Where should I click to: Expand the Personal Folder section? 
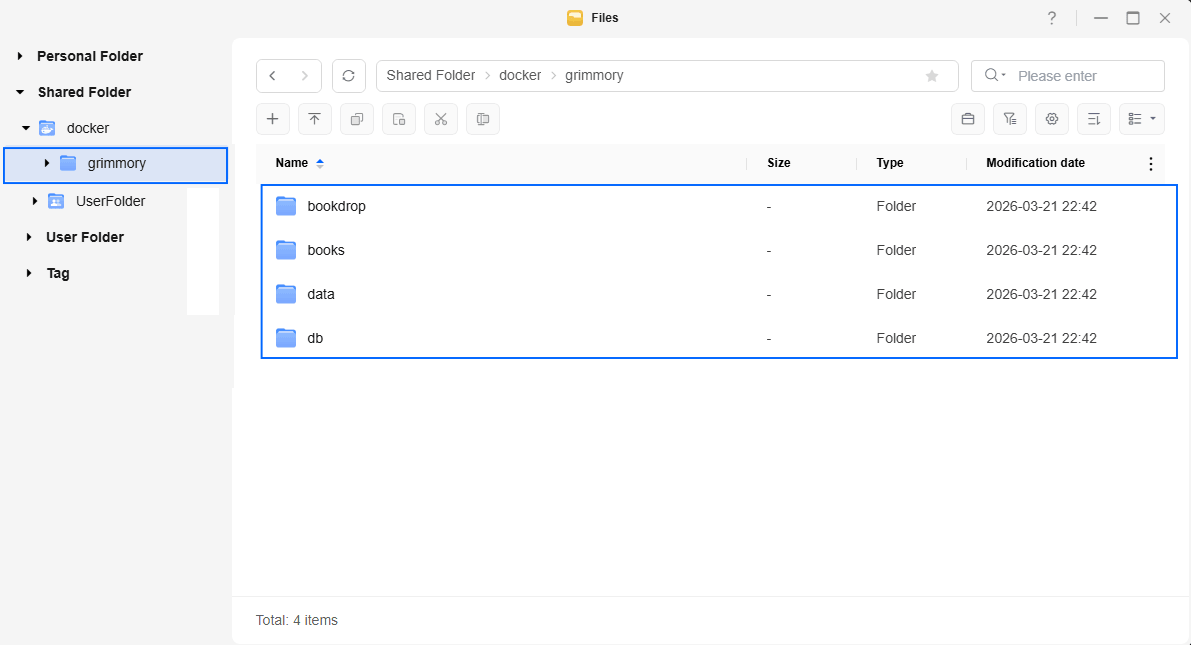click(x=20, y=56)
